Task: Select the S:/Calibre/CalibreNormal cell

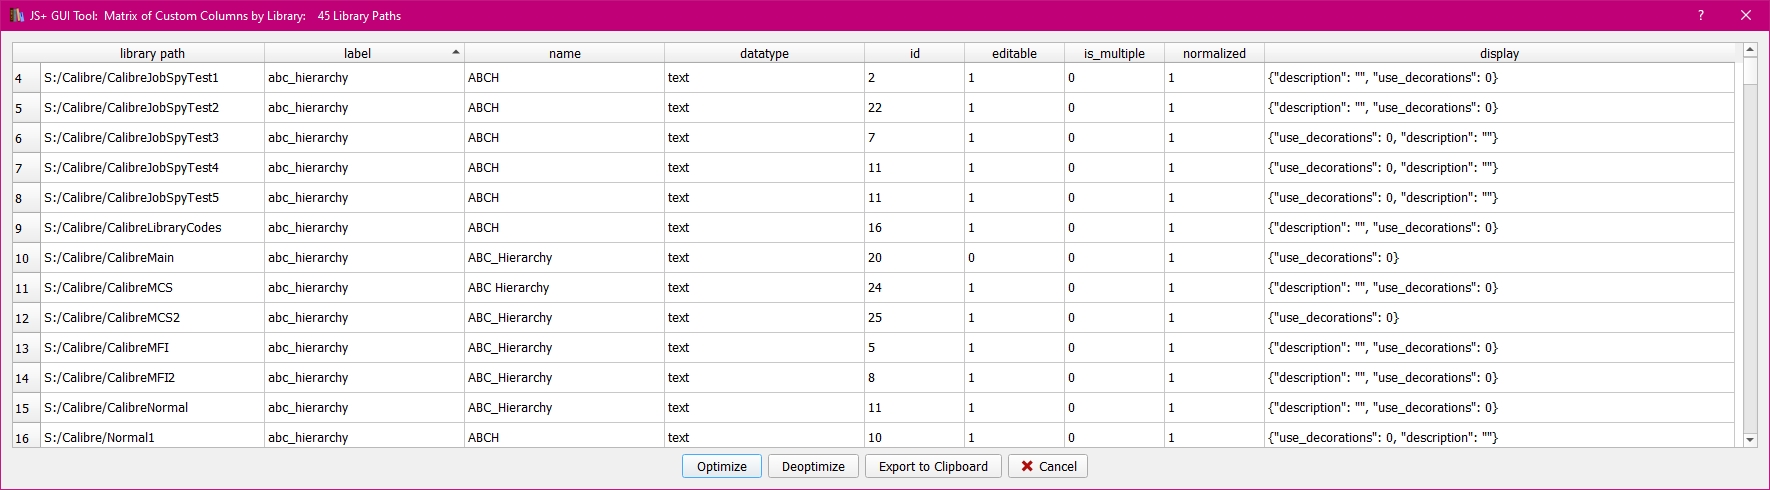Action: point(152,408)
